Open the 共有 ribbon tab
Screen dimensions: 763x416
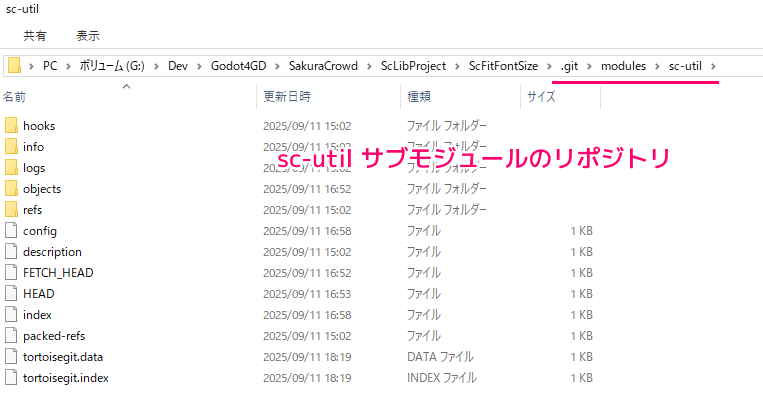pyautogui.click(x=34, y=36)
